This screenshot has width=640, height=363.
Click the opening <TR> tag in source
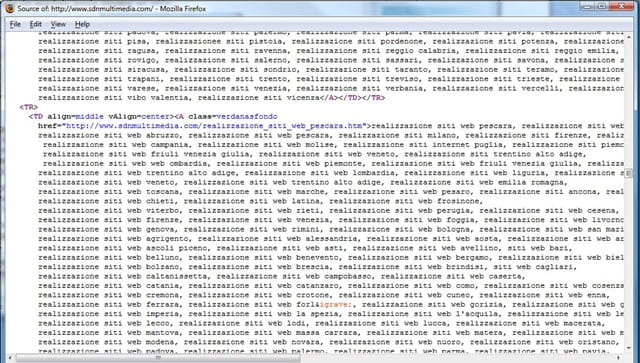pos(29,107)
